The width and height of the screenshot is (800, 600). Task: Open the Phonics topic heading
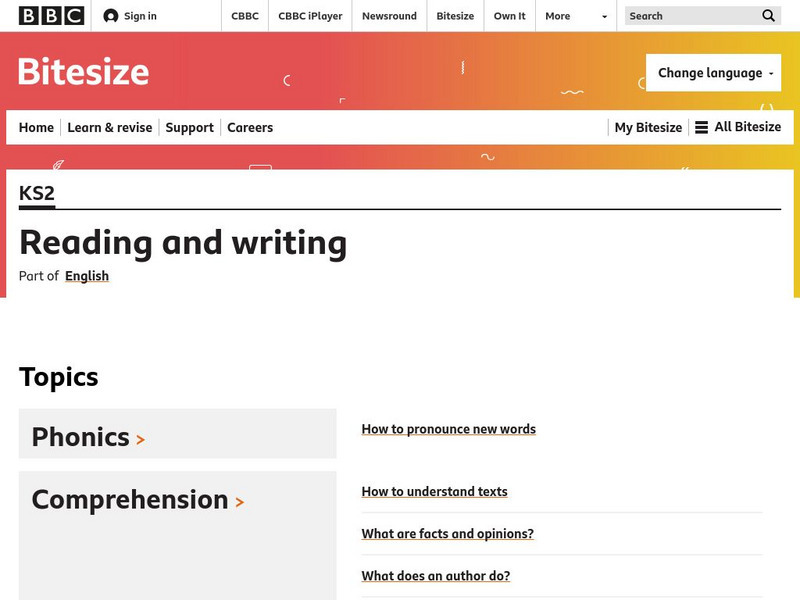pos(80,437)
